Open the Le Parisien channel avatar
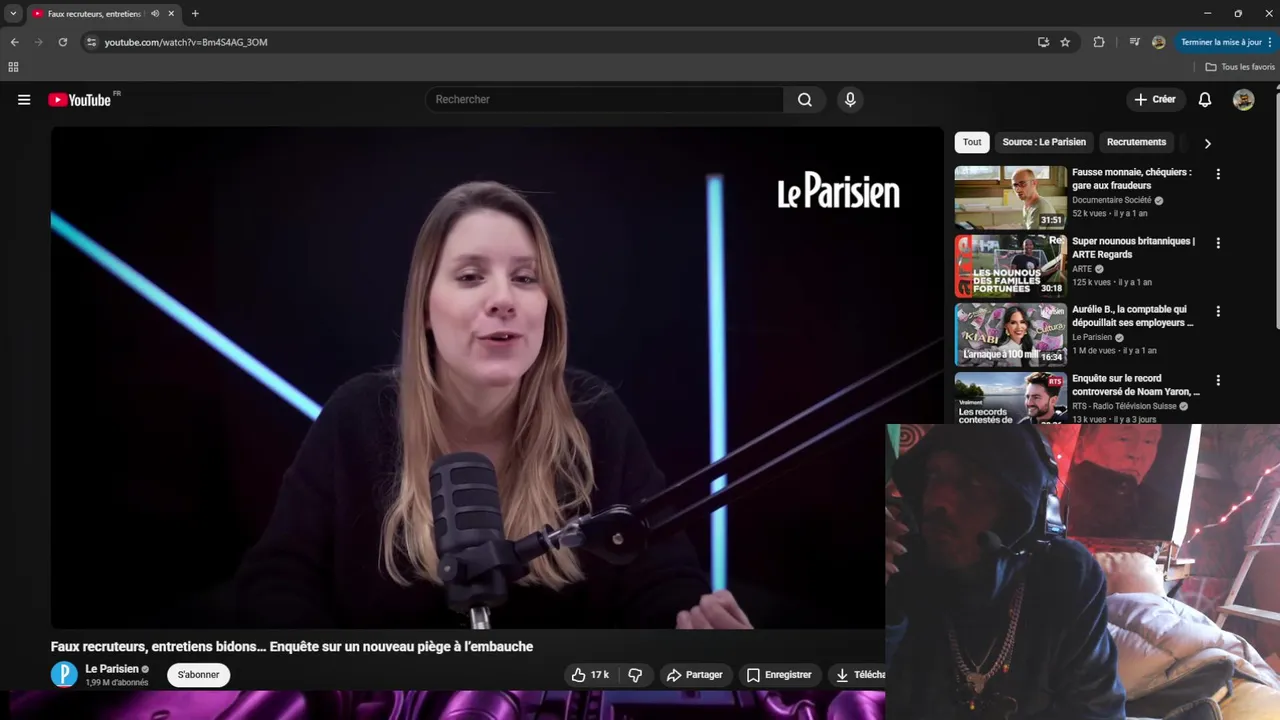The width and height of the screenshot is (1280, 720). point(64,675)
